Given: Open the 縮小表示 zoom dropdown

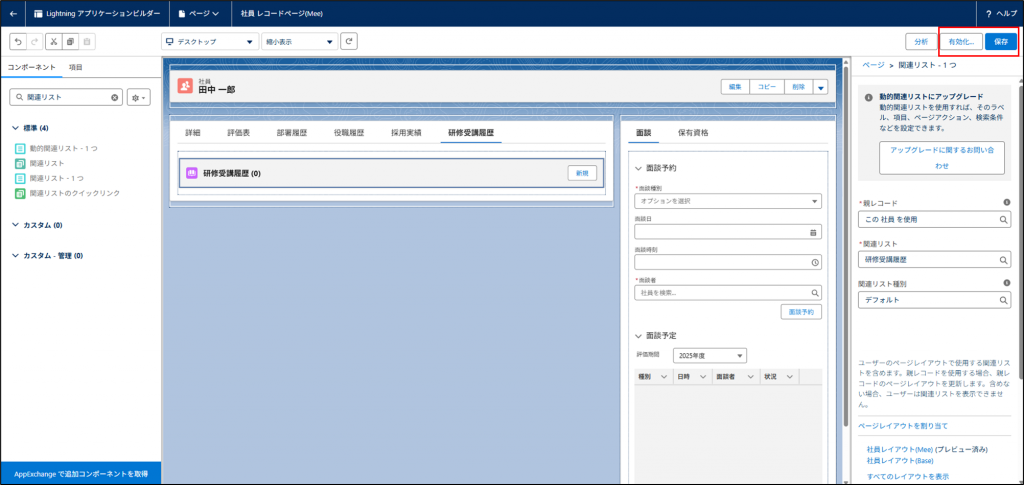Looking at the screenshot, I should click(x=299, y=41).
